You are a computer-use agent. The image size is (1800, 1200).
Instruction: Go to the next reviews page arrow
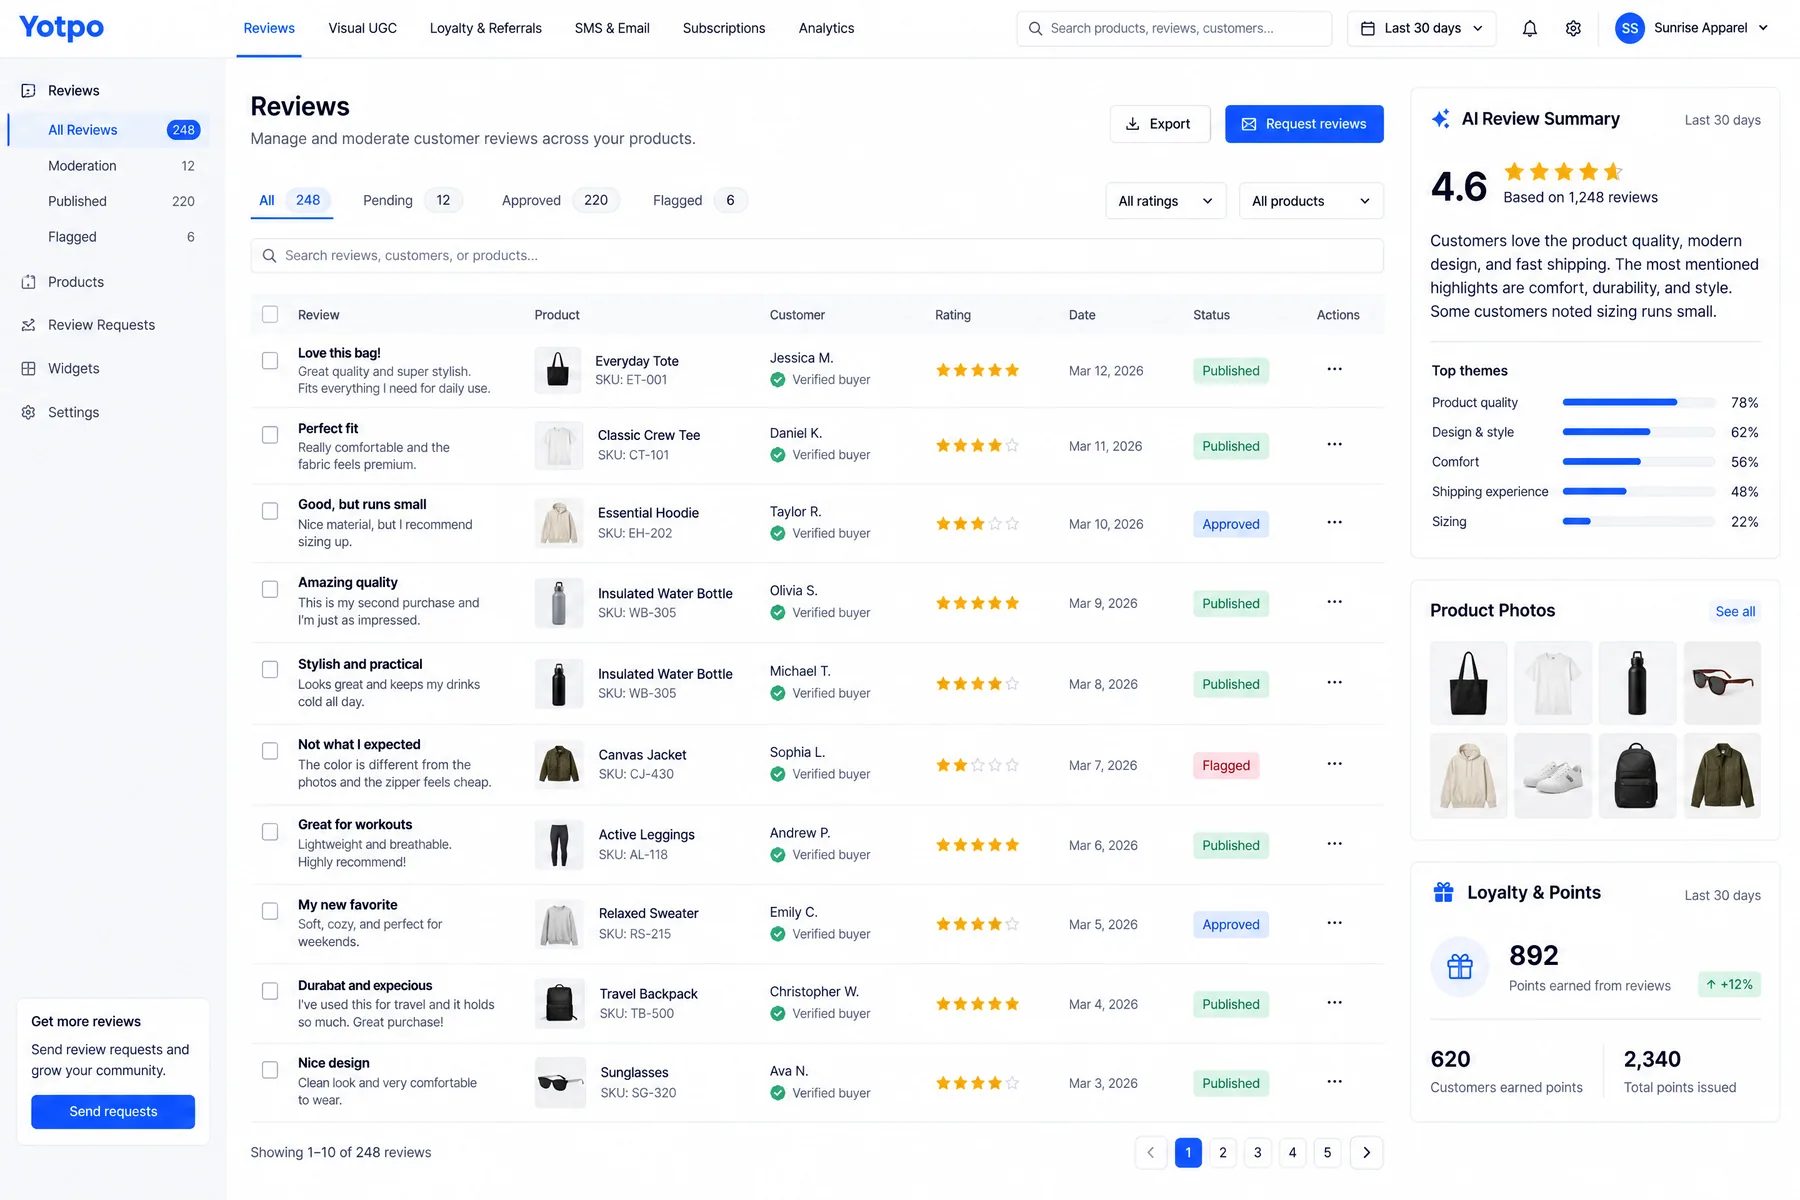[1366, 1152]
